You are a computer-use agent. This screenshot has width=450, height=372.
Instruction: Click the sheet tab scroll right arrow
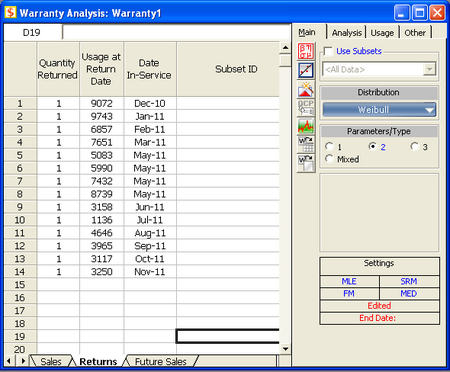coord(23,361)
